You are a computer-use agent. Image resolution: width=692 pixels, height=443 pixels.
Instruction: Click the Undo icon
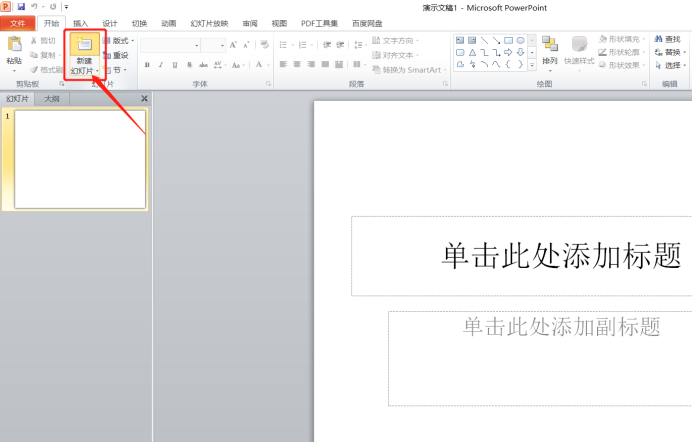click(x=34, y=7)
